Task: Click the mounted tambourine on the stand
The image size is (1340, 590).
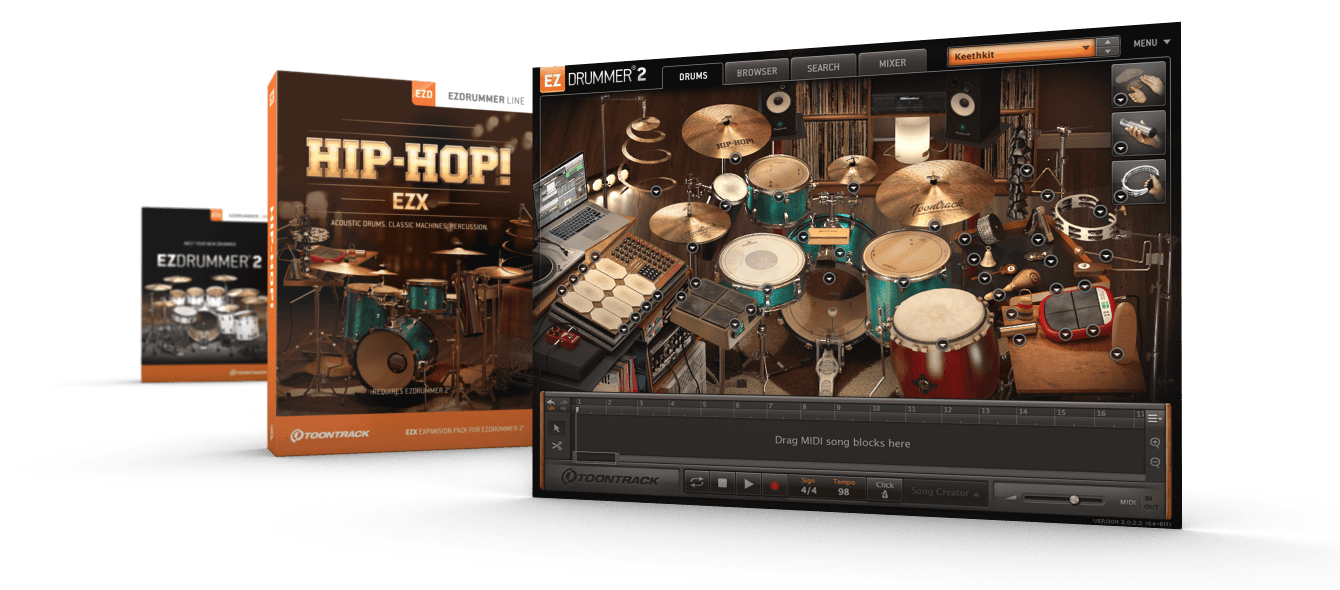Action: tap(1085, 217)
